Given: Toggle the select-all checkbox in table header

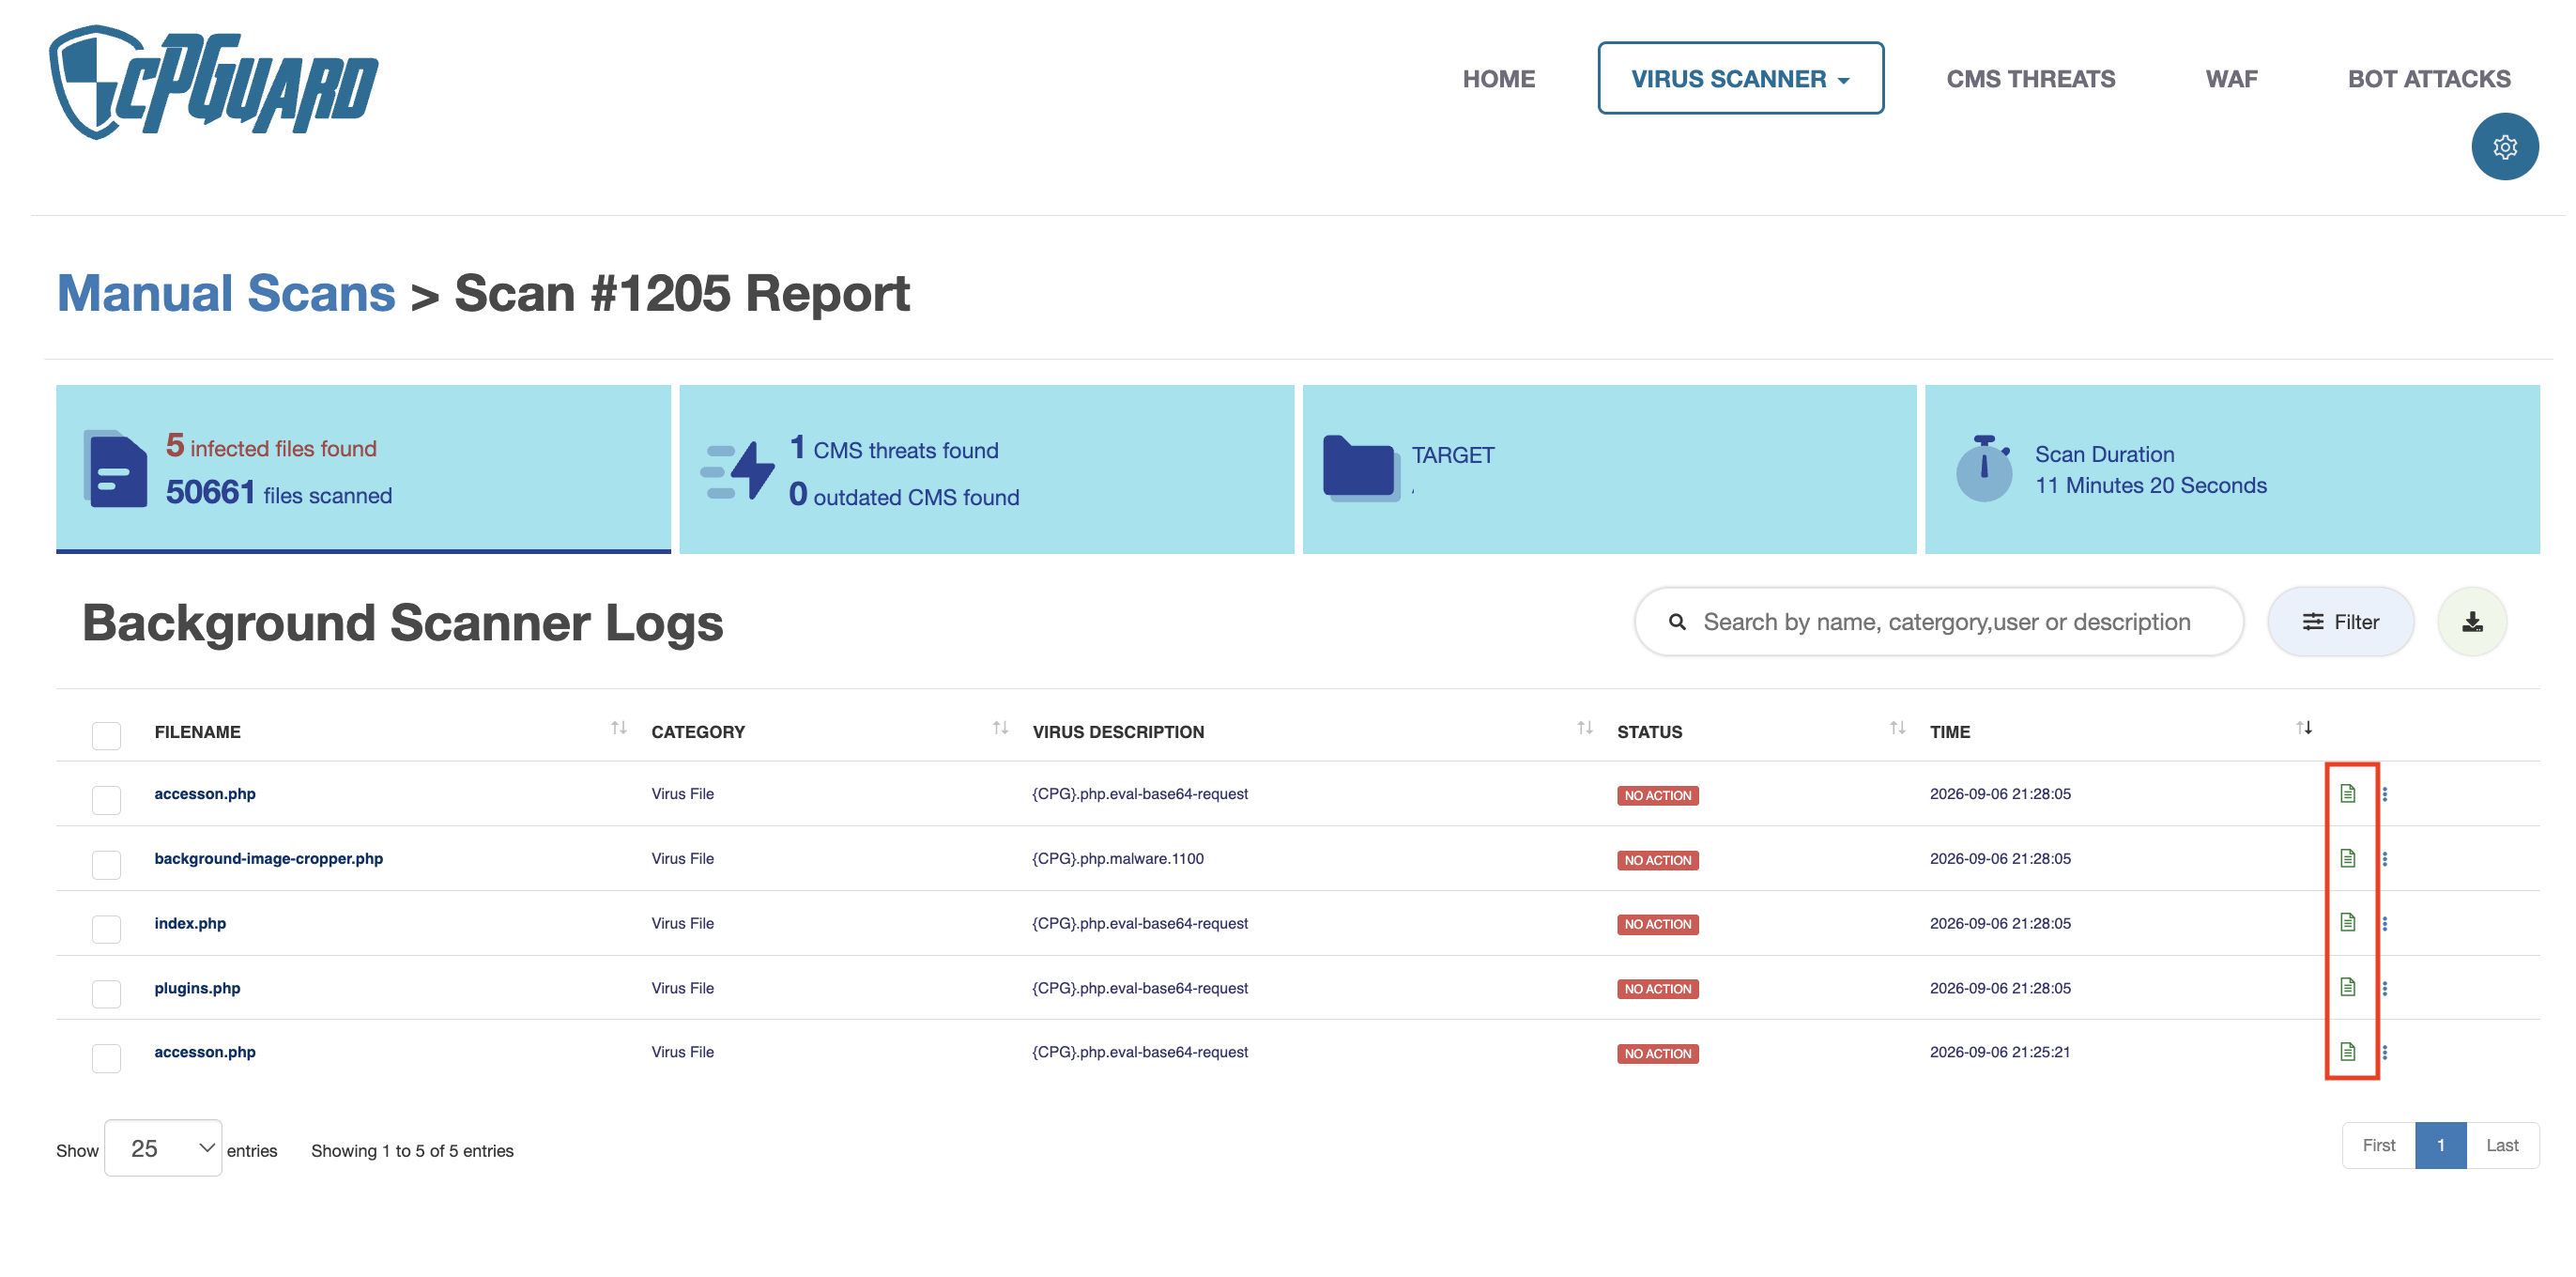Looking at the screenshot, I should coord(106,735).
